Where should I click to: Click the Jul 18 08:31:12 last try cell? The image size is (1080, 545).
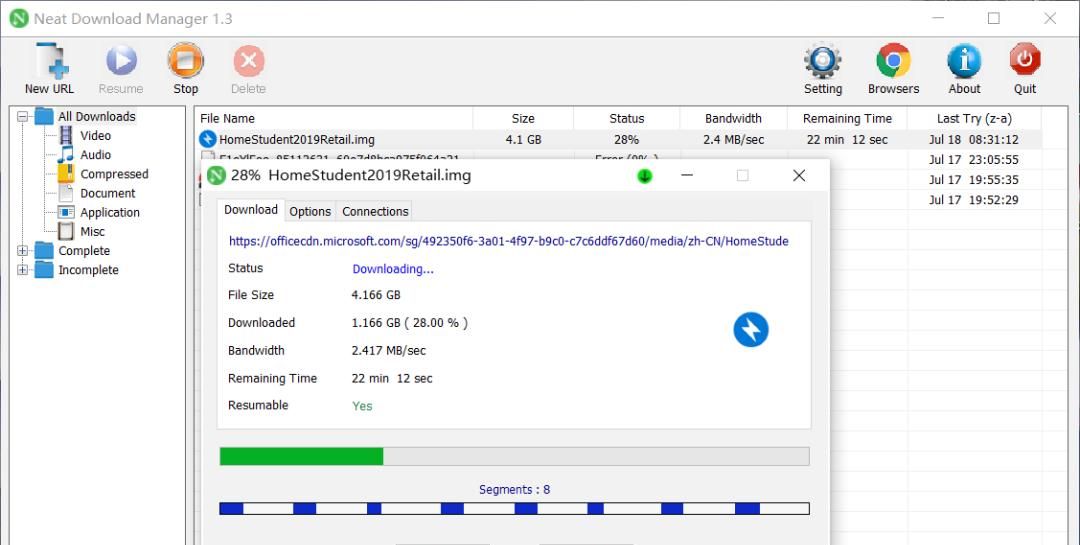pos(973,139)
